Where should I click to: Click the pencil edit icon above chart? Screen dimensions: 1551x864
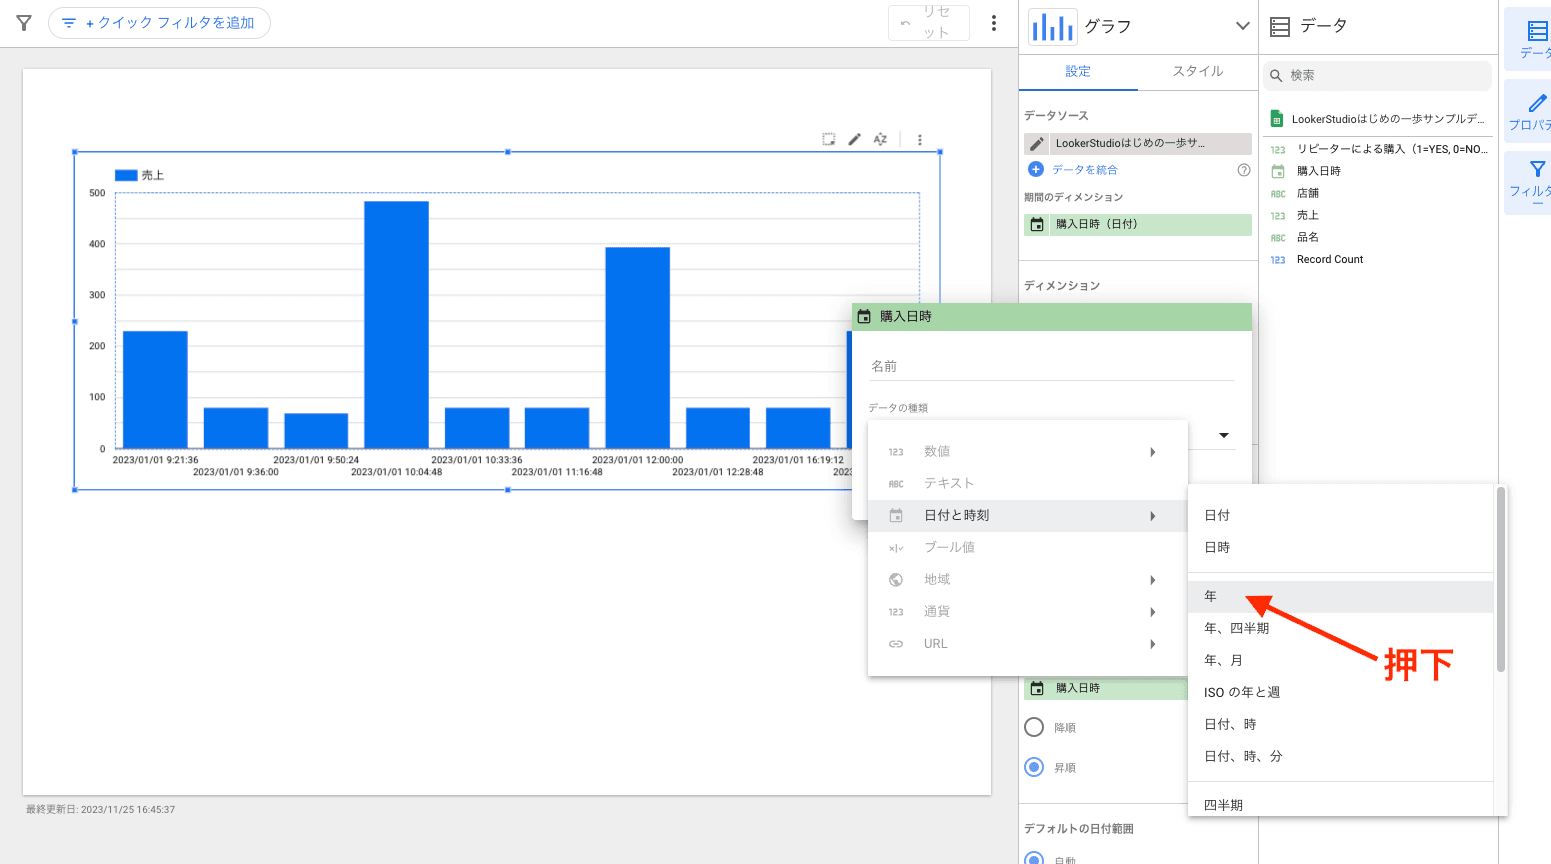(x=854, y=140)
